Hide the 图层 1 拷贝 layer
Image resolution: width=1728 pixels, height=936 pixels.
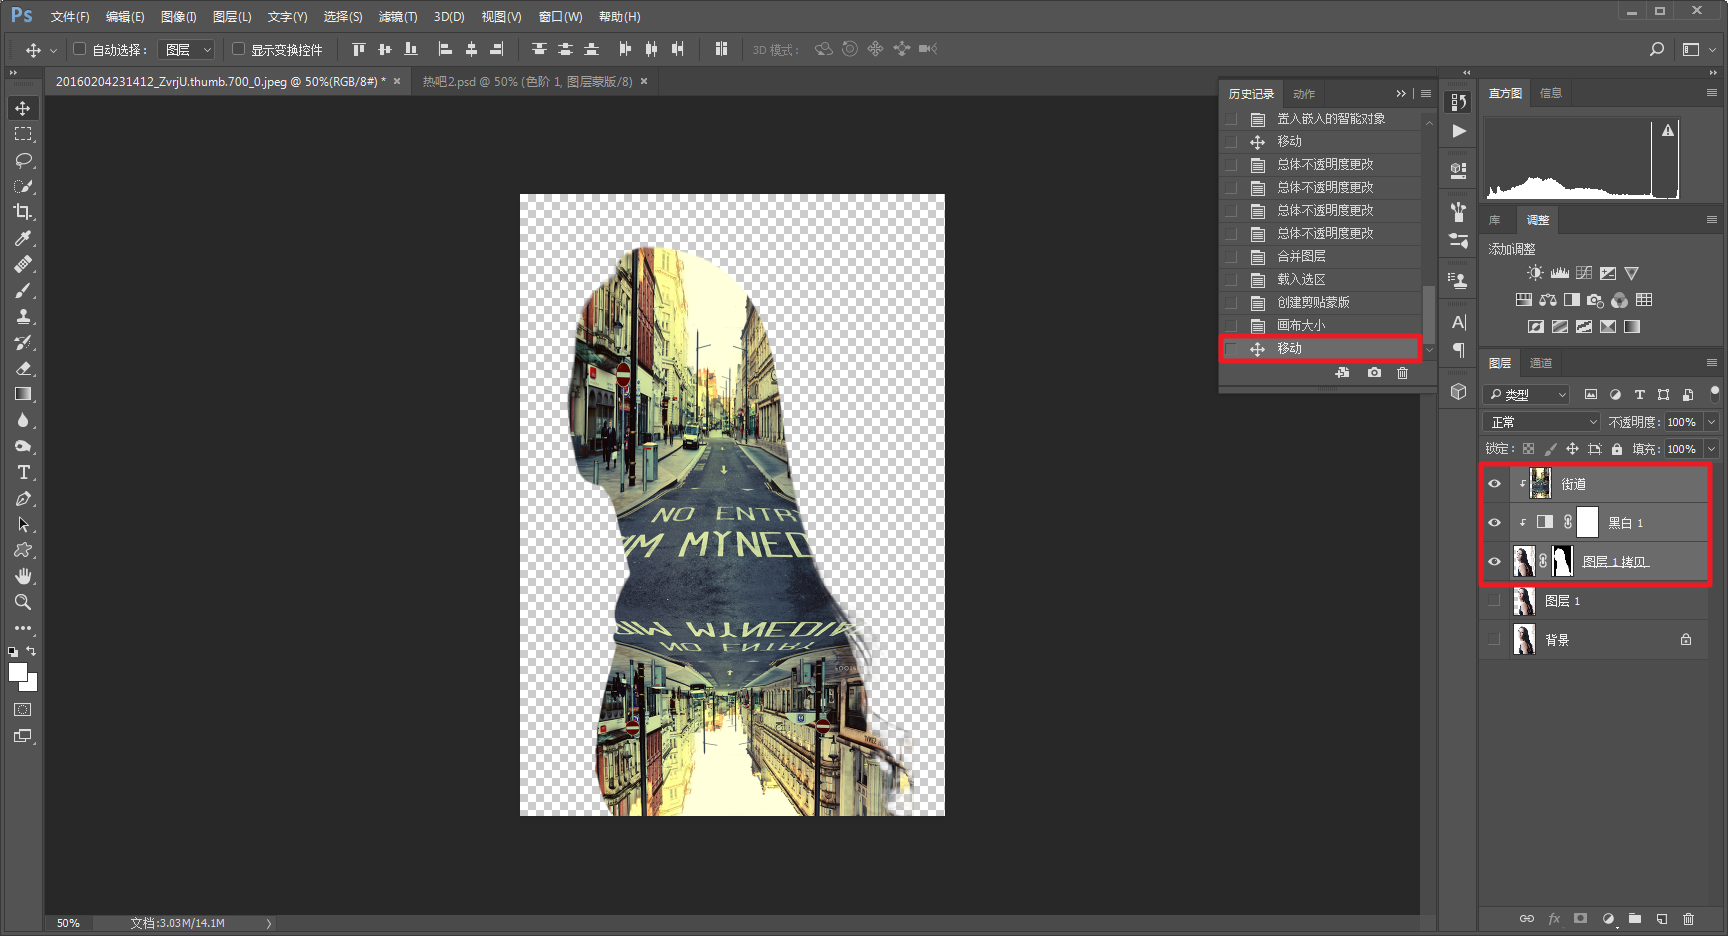pyautogui.click(x=1495, y=562)
